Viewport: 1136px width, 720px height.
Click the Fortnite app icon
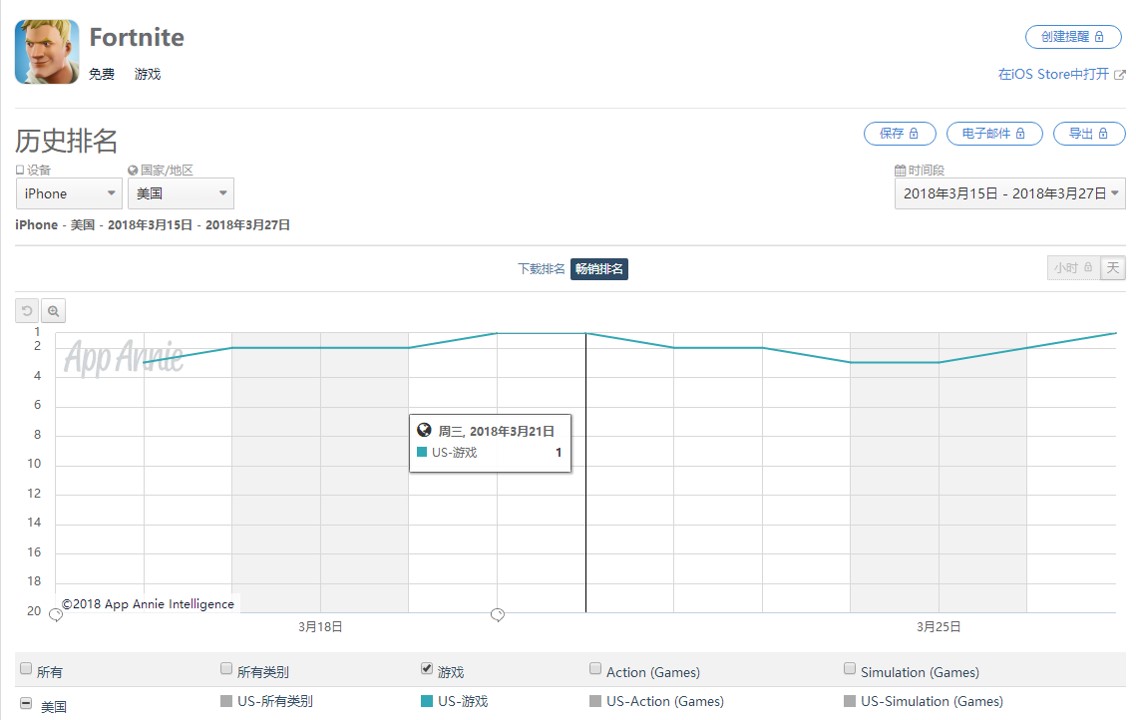47,52
